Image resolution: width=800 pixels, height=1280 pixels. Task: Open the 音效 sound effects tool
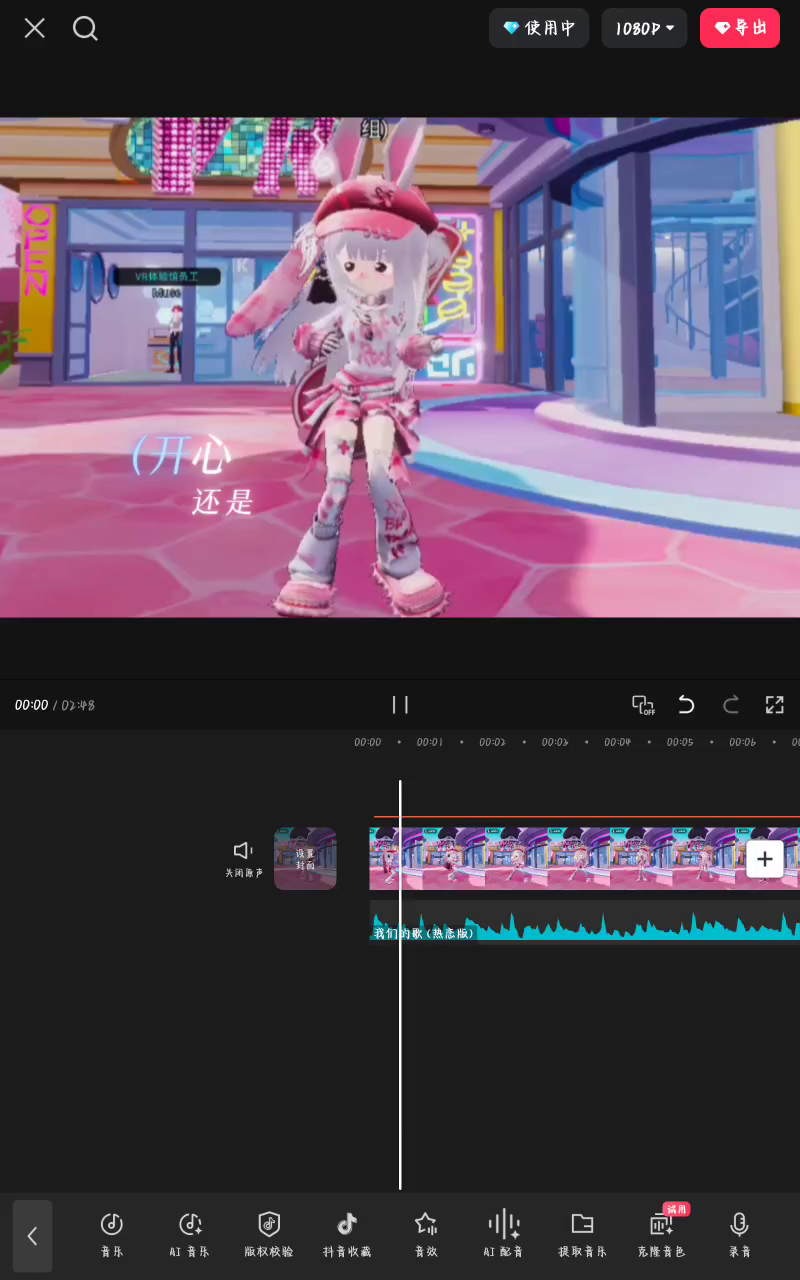click(x=426, y=1234)
